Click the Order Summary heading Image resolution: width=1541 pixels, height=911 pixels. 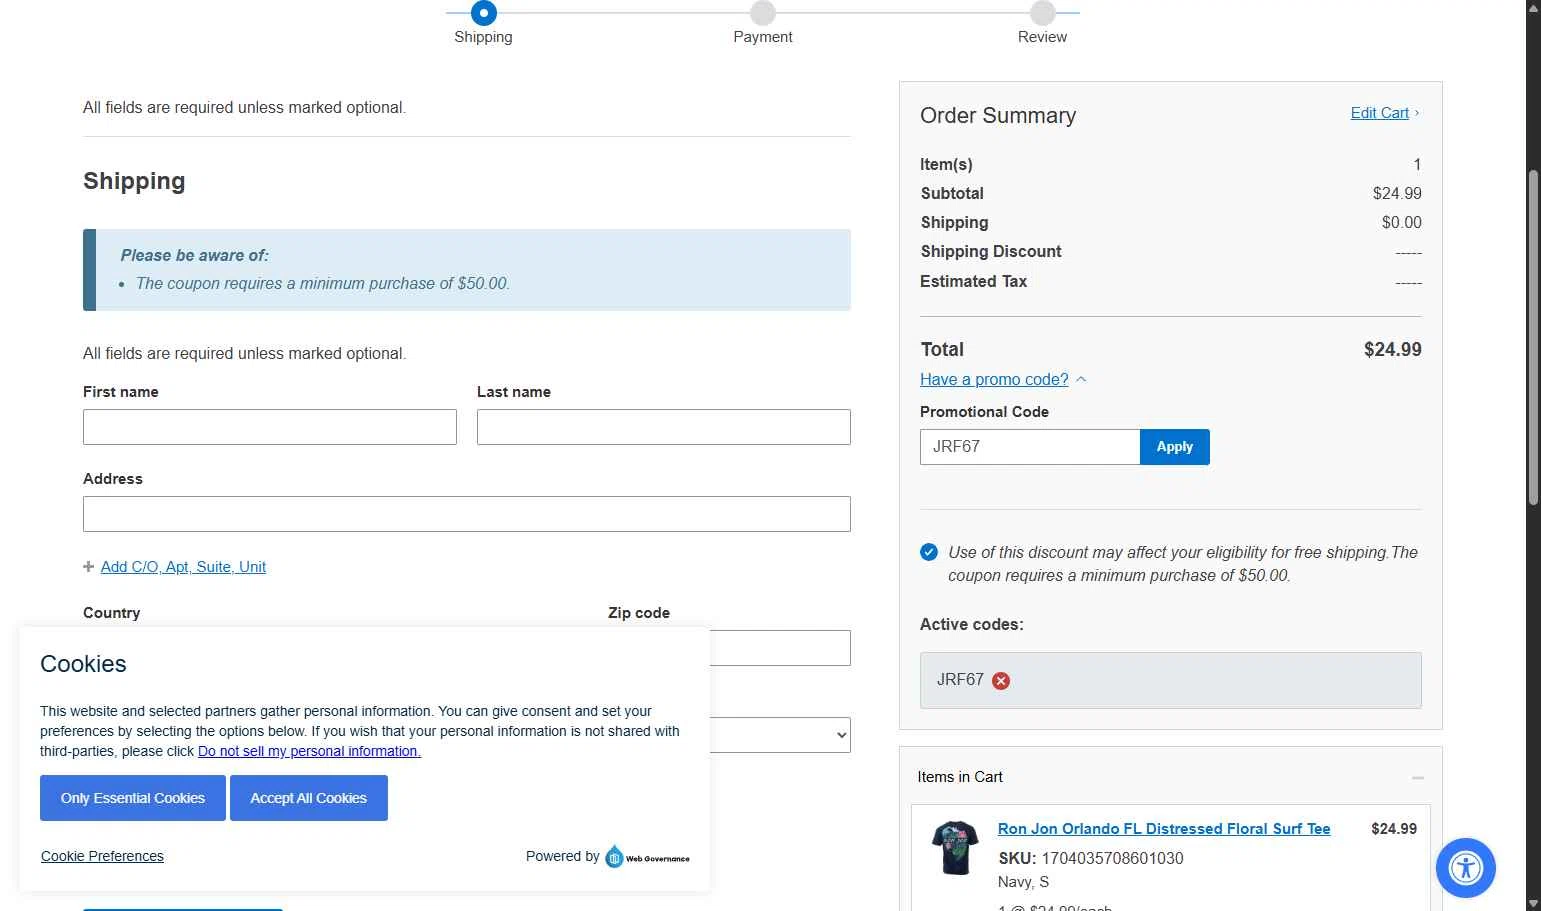click(x=998, y=116)
